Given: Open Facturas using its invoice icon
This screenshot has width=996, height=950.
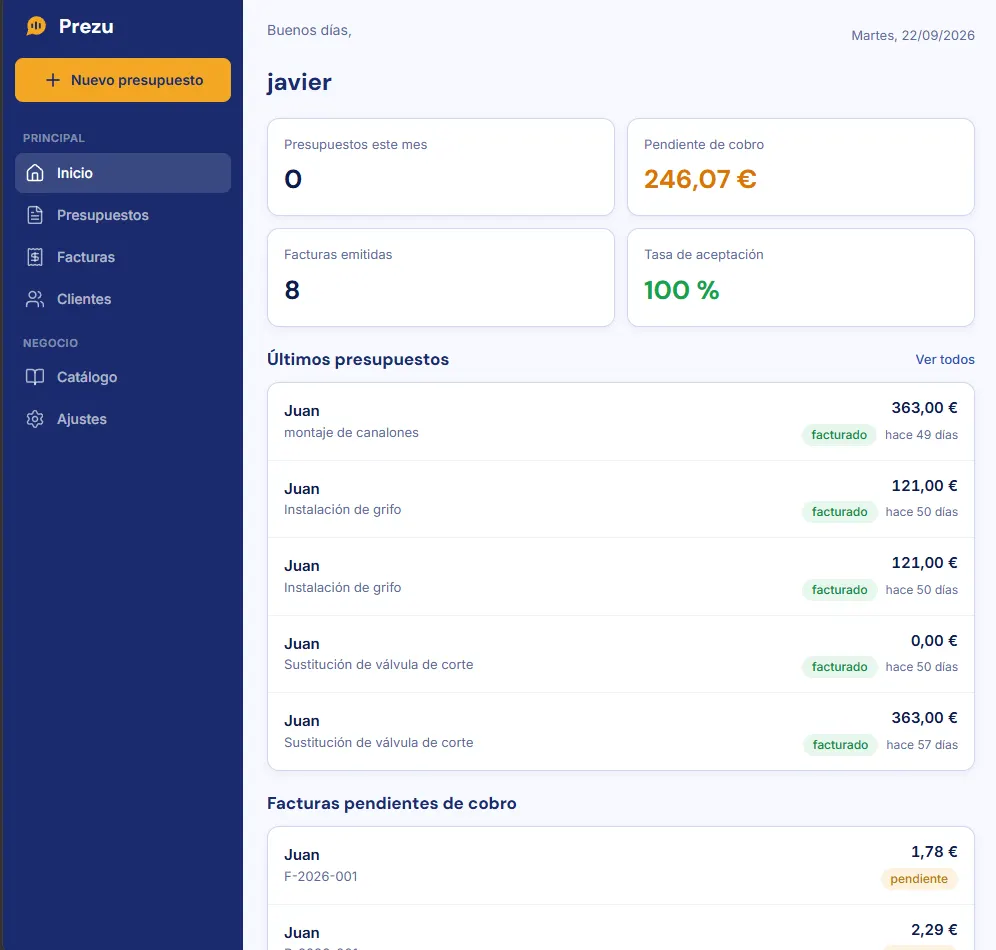Looking at the screenshot, I should 35,257.
